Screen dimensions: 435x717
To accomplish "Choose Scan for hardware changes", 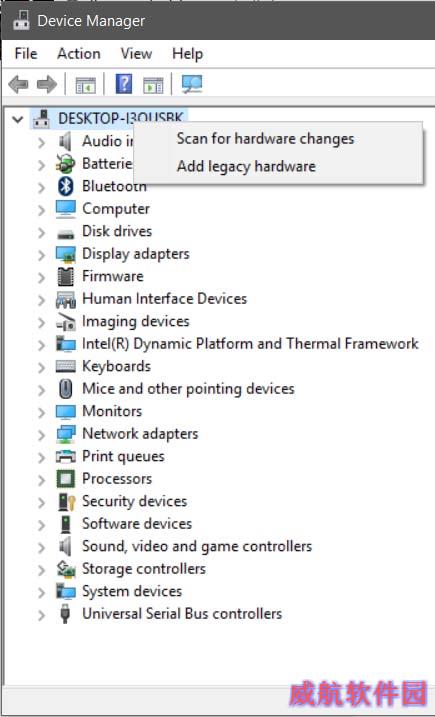I will pos(265,139).
